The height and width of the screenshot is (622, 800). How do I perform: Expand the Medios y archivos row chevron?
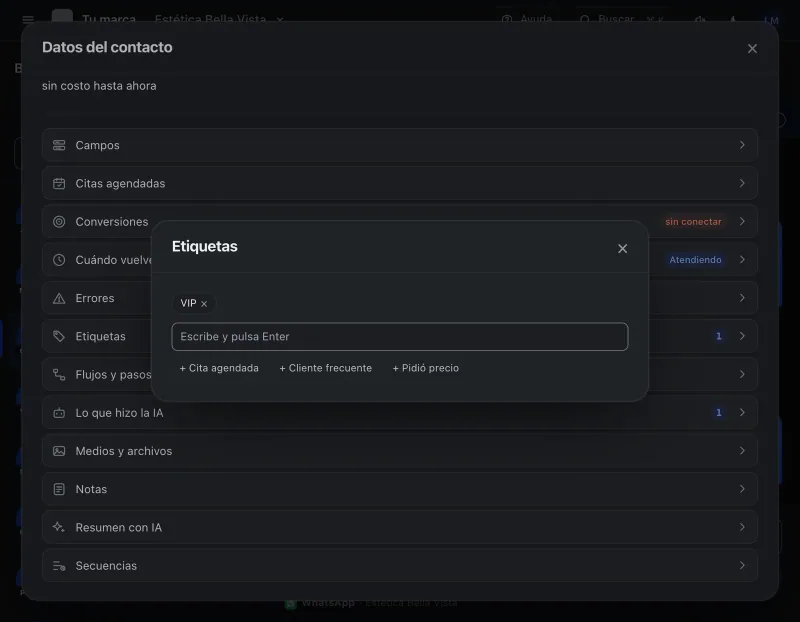(742, 451)
